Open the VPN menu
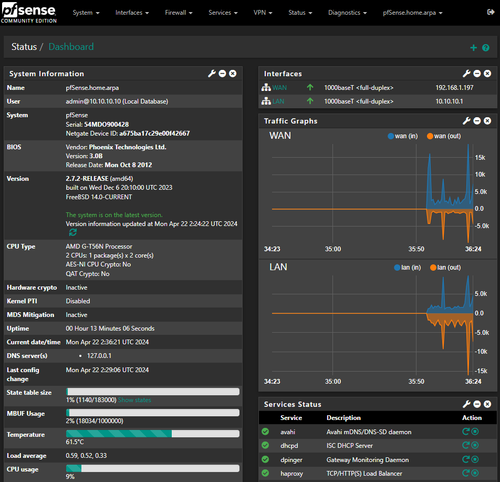This screenshot has height=482, width=500. coord(263,13)
